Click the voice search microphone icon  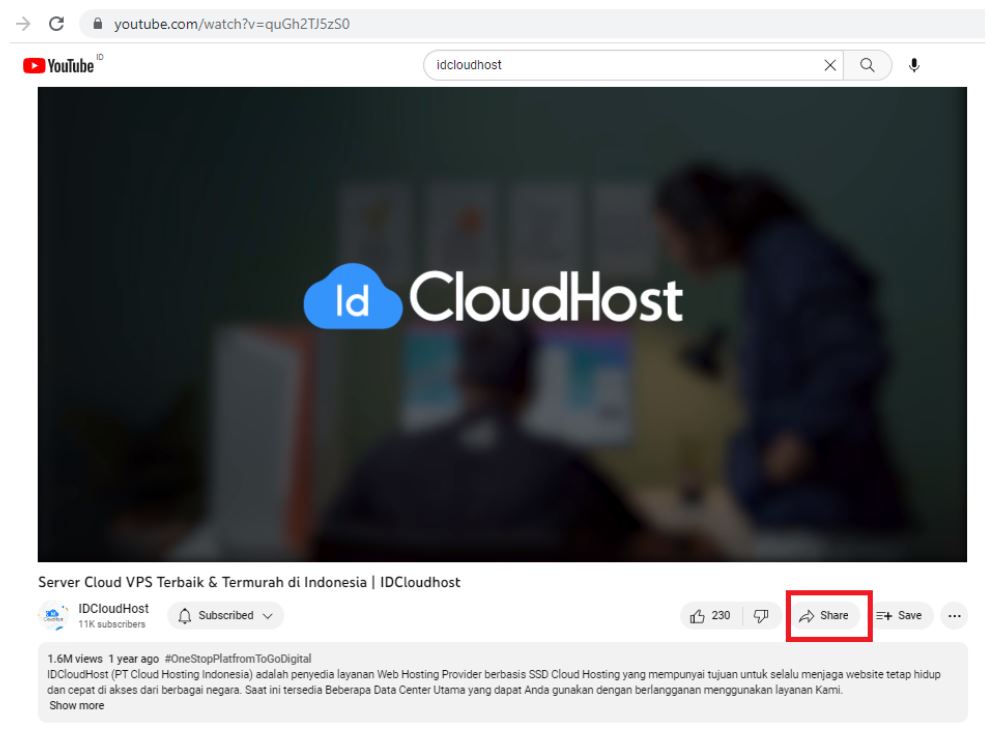pos(913,65)
